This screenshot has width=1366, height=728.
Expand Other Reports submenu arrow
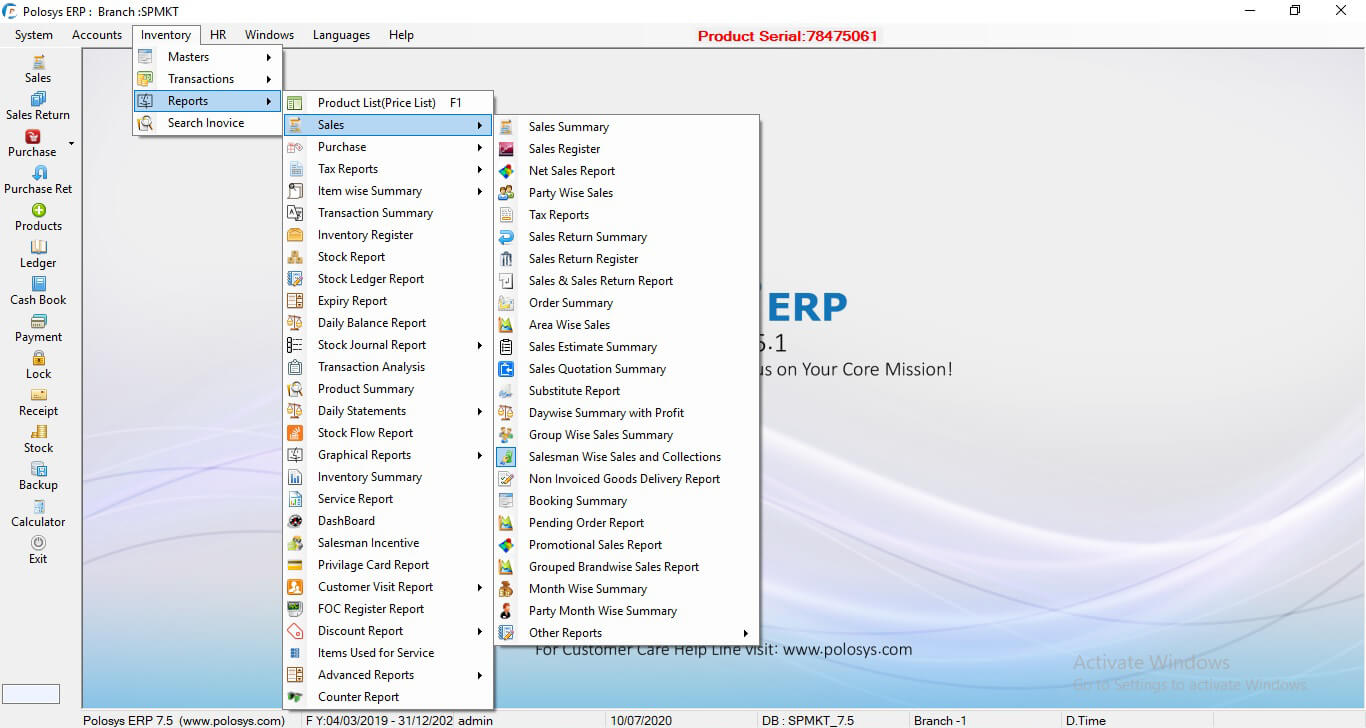[x=746, y=633]
